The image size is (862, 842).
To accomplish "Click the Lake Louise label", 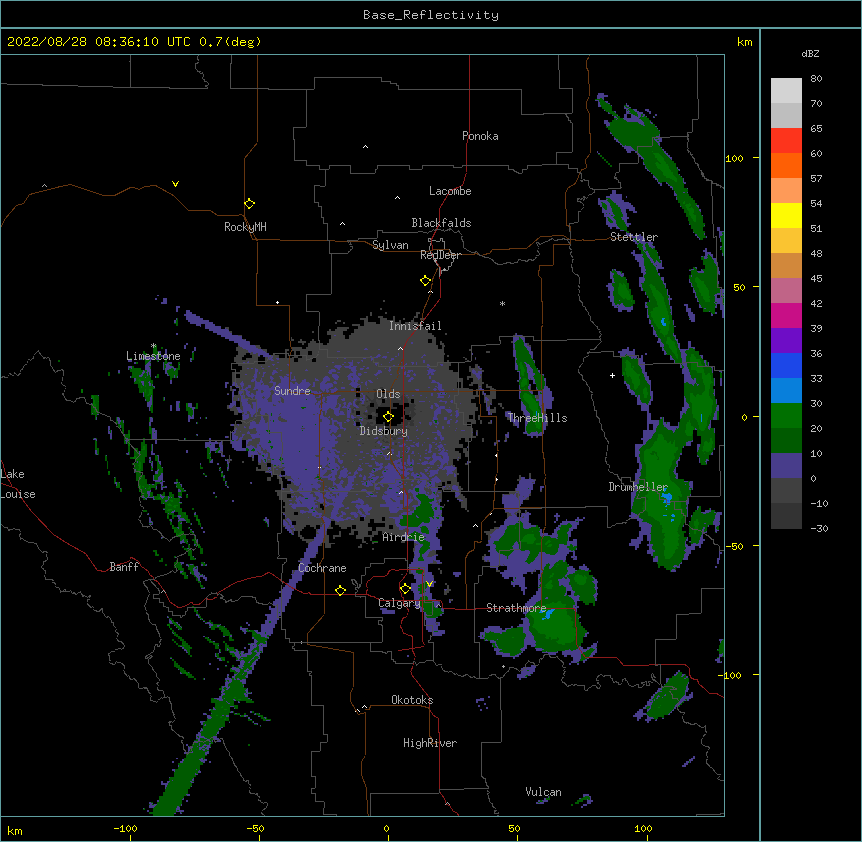I will 18,484.
